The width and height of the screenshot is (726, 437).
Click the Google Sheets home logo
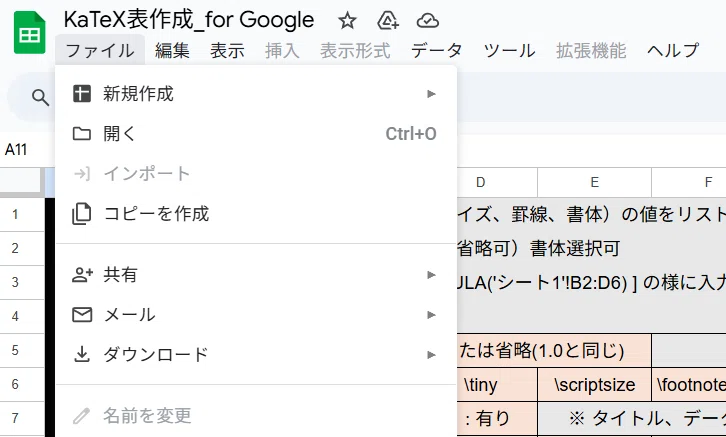pos(30,32)
